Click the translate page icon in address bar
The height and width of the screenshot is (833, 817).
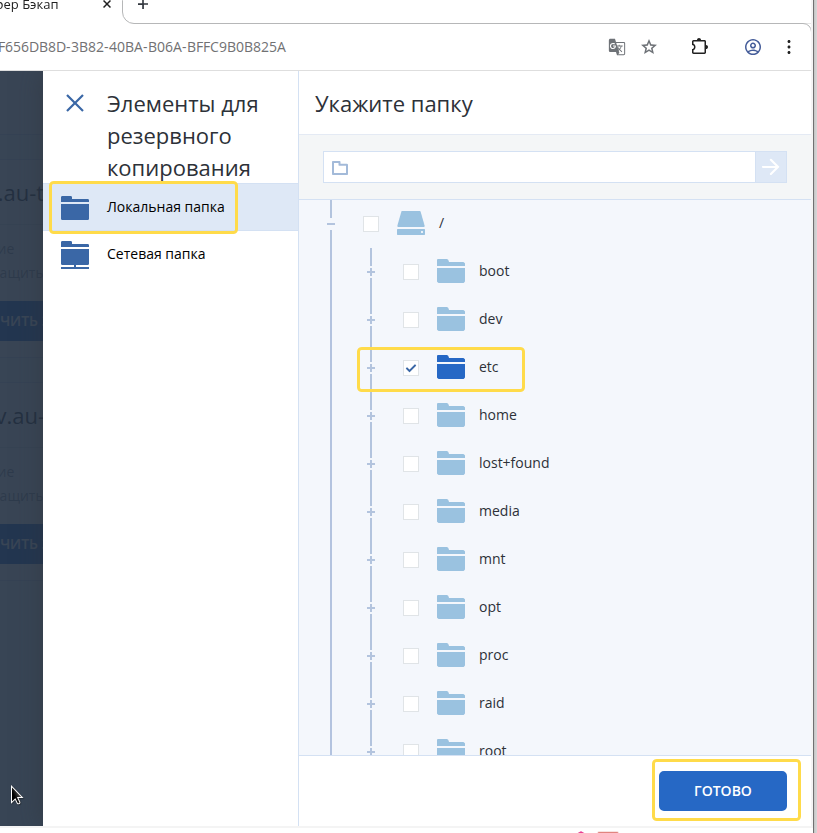coord(616,47)
